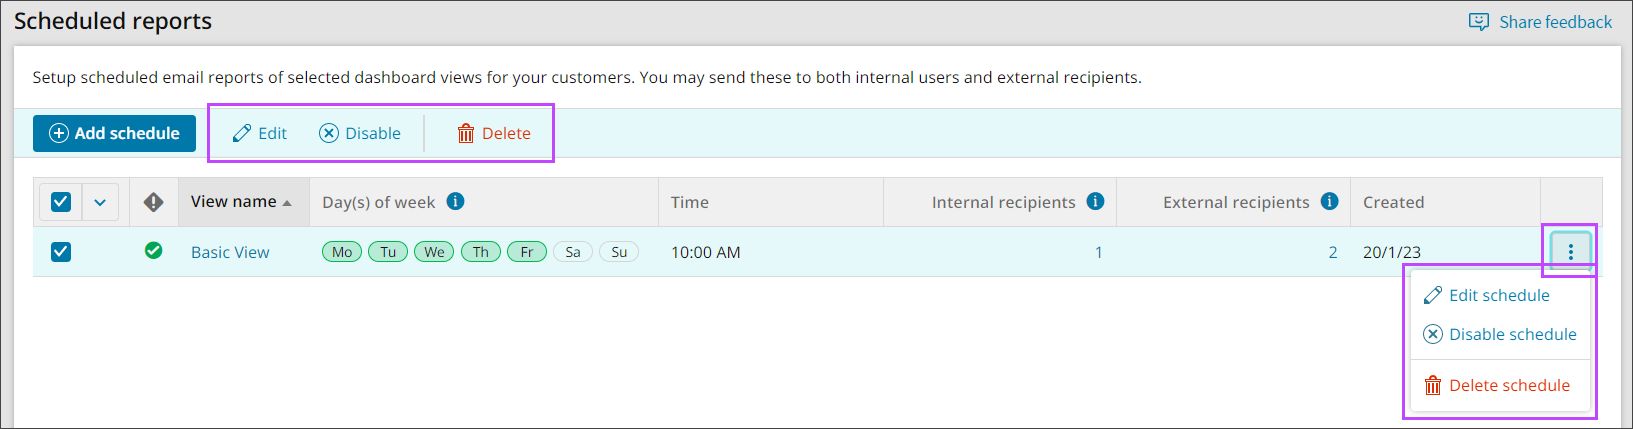Click the Edit pencil icon in toolbar
This screenshot has width=1633, height=429.
[242, 133]
